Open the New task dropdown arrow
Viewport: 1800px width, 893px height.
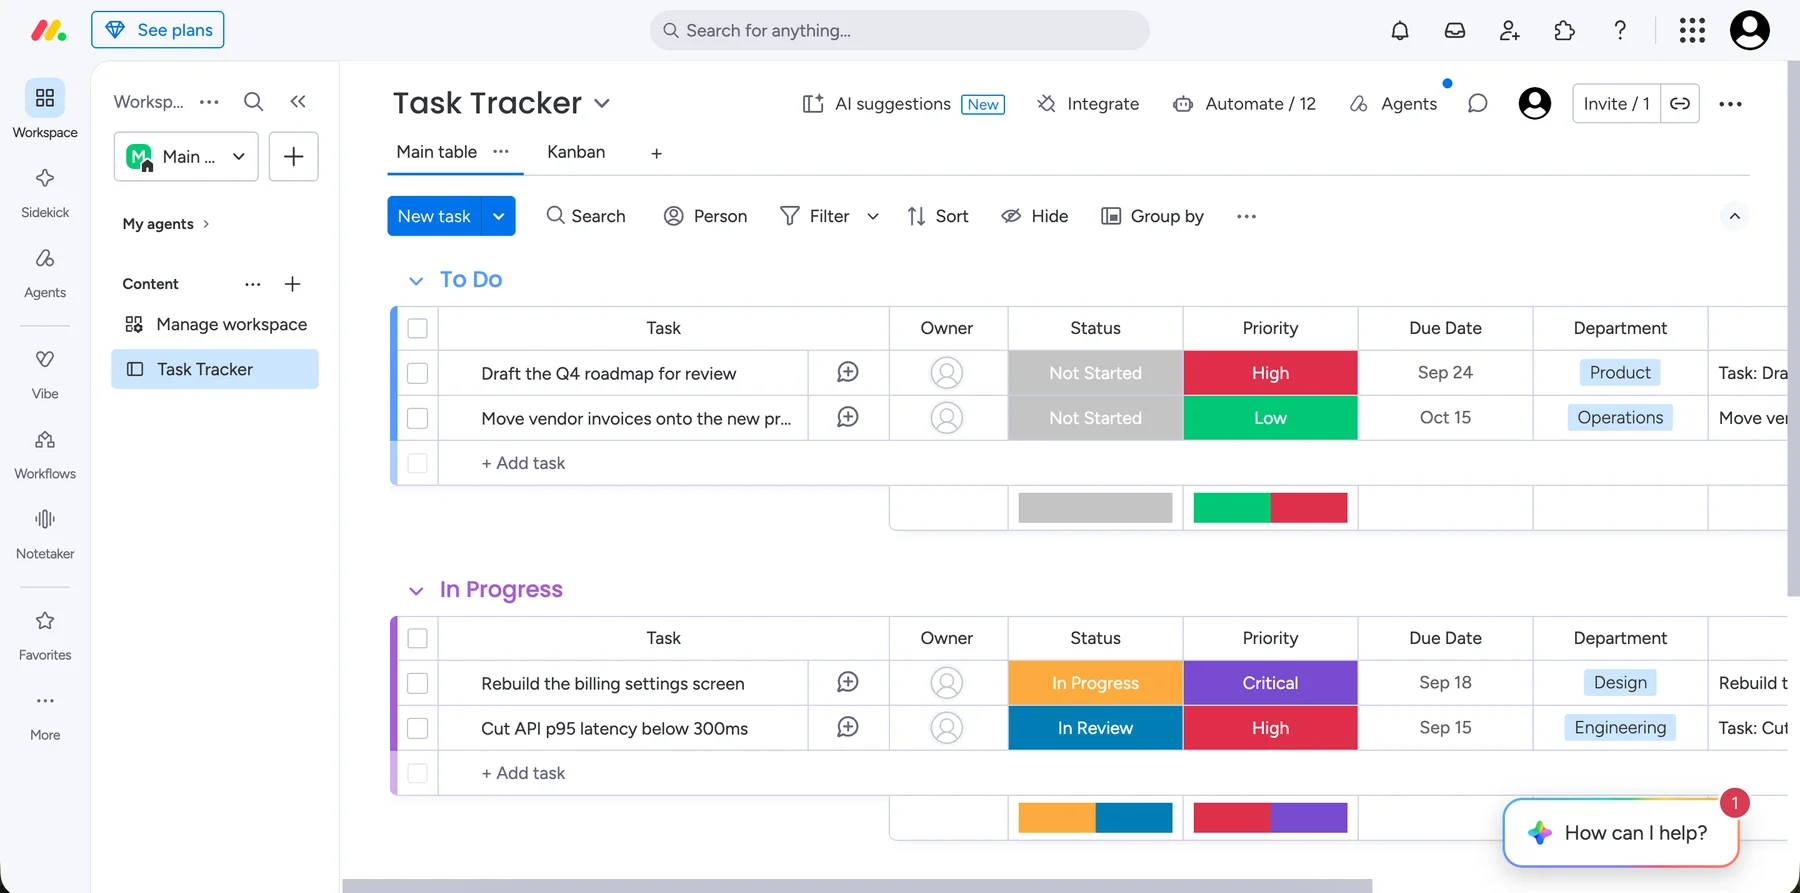click(x=498, y=216)
